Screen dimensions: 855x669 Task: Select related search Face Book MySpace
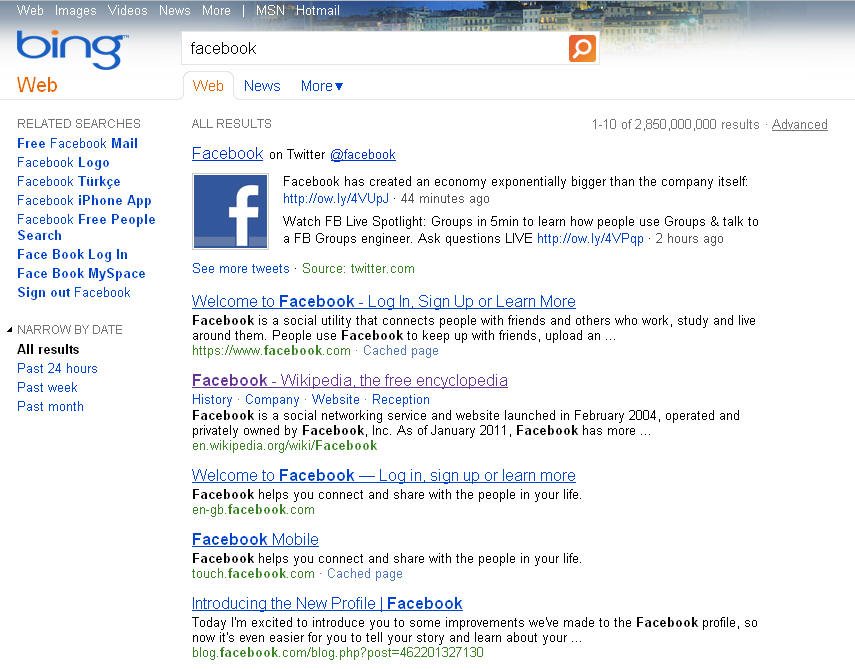click(x=81, y=274)
